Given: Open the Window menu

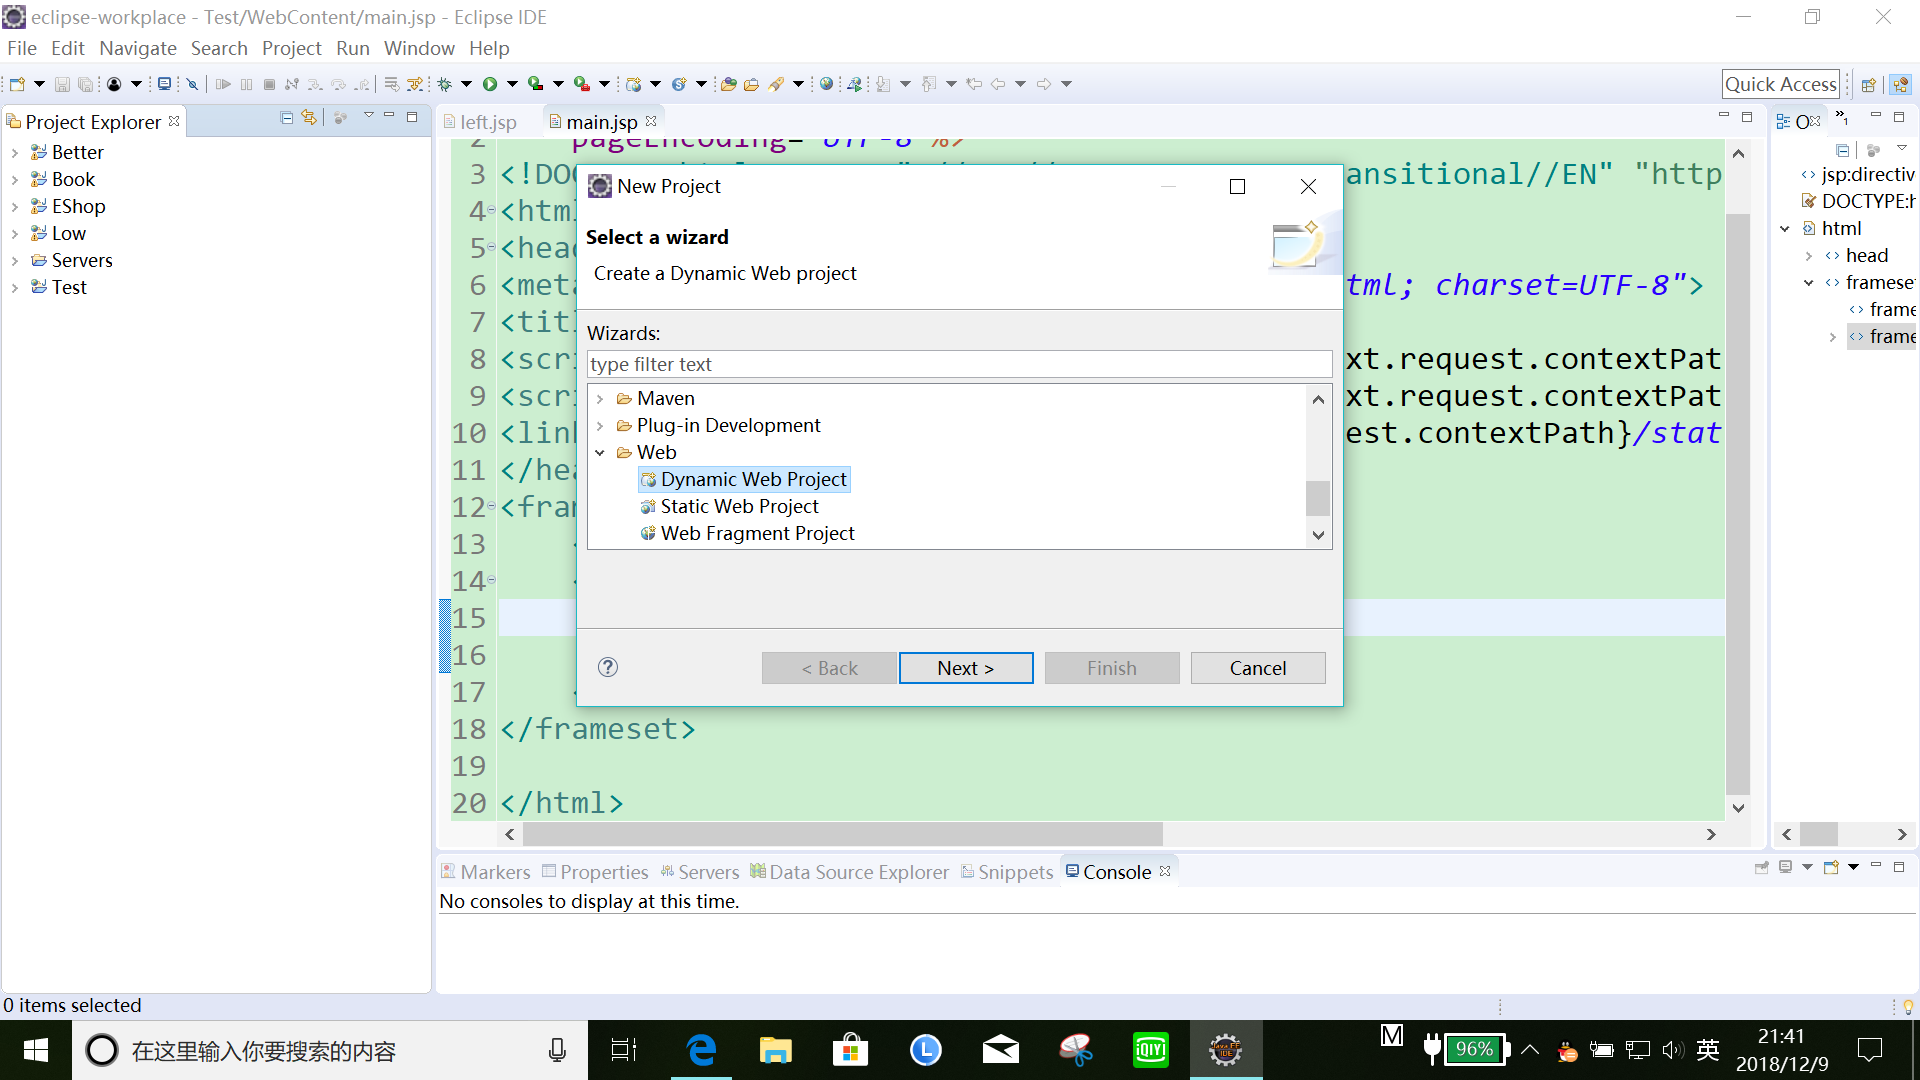Looking at the screenshot, I should pyautogui.click(x=419, y=48).
